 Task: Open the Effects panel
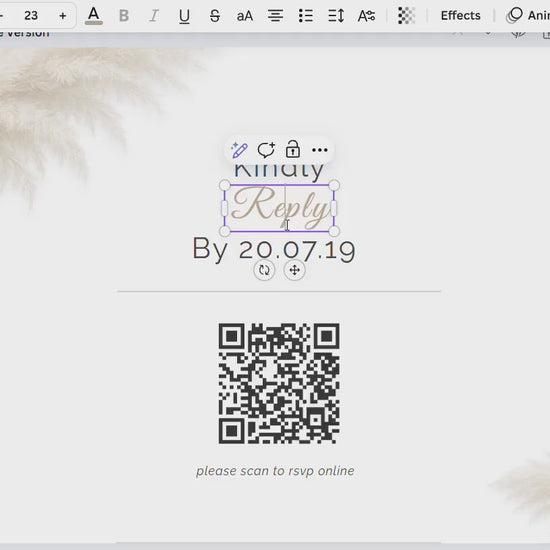click(461, 16)
